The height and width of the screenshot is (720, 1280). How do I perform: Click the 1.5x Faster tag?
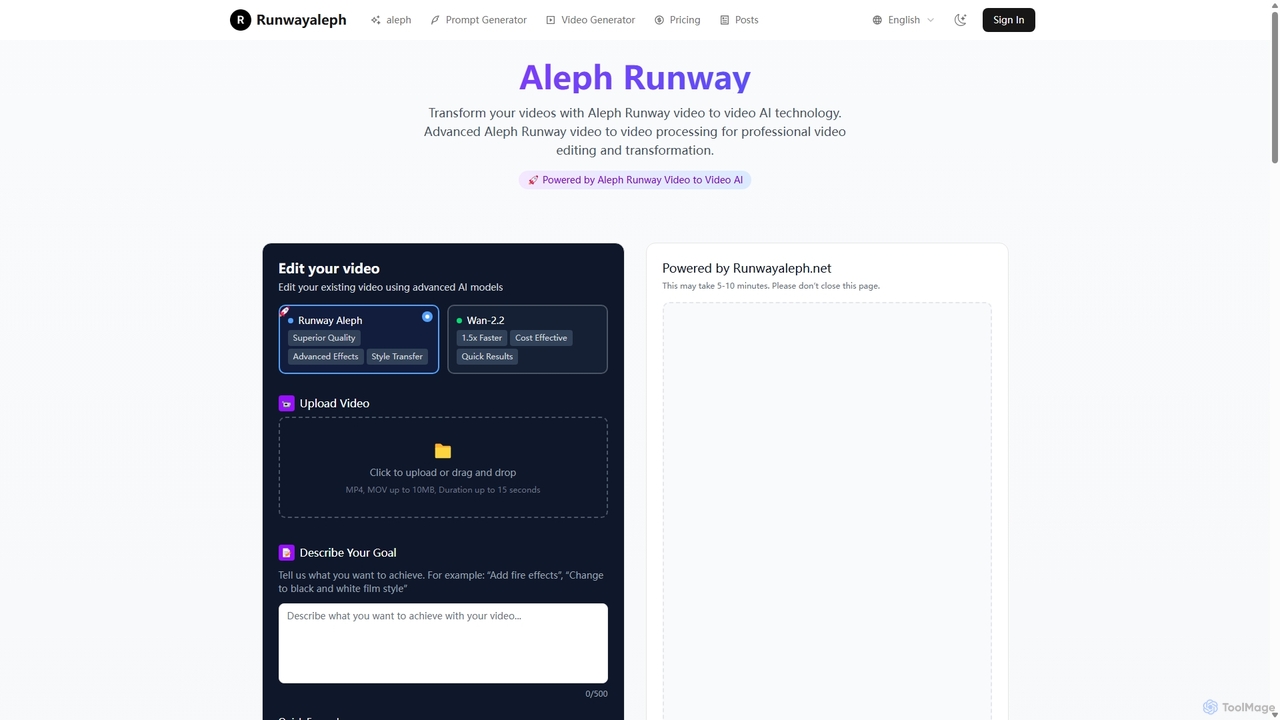[x=482, y=338]
